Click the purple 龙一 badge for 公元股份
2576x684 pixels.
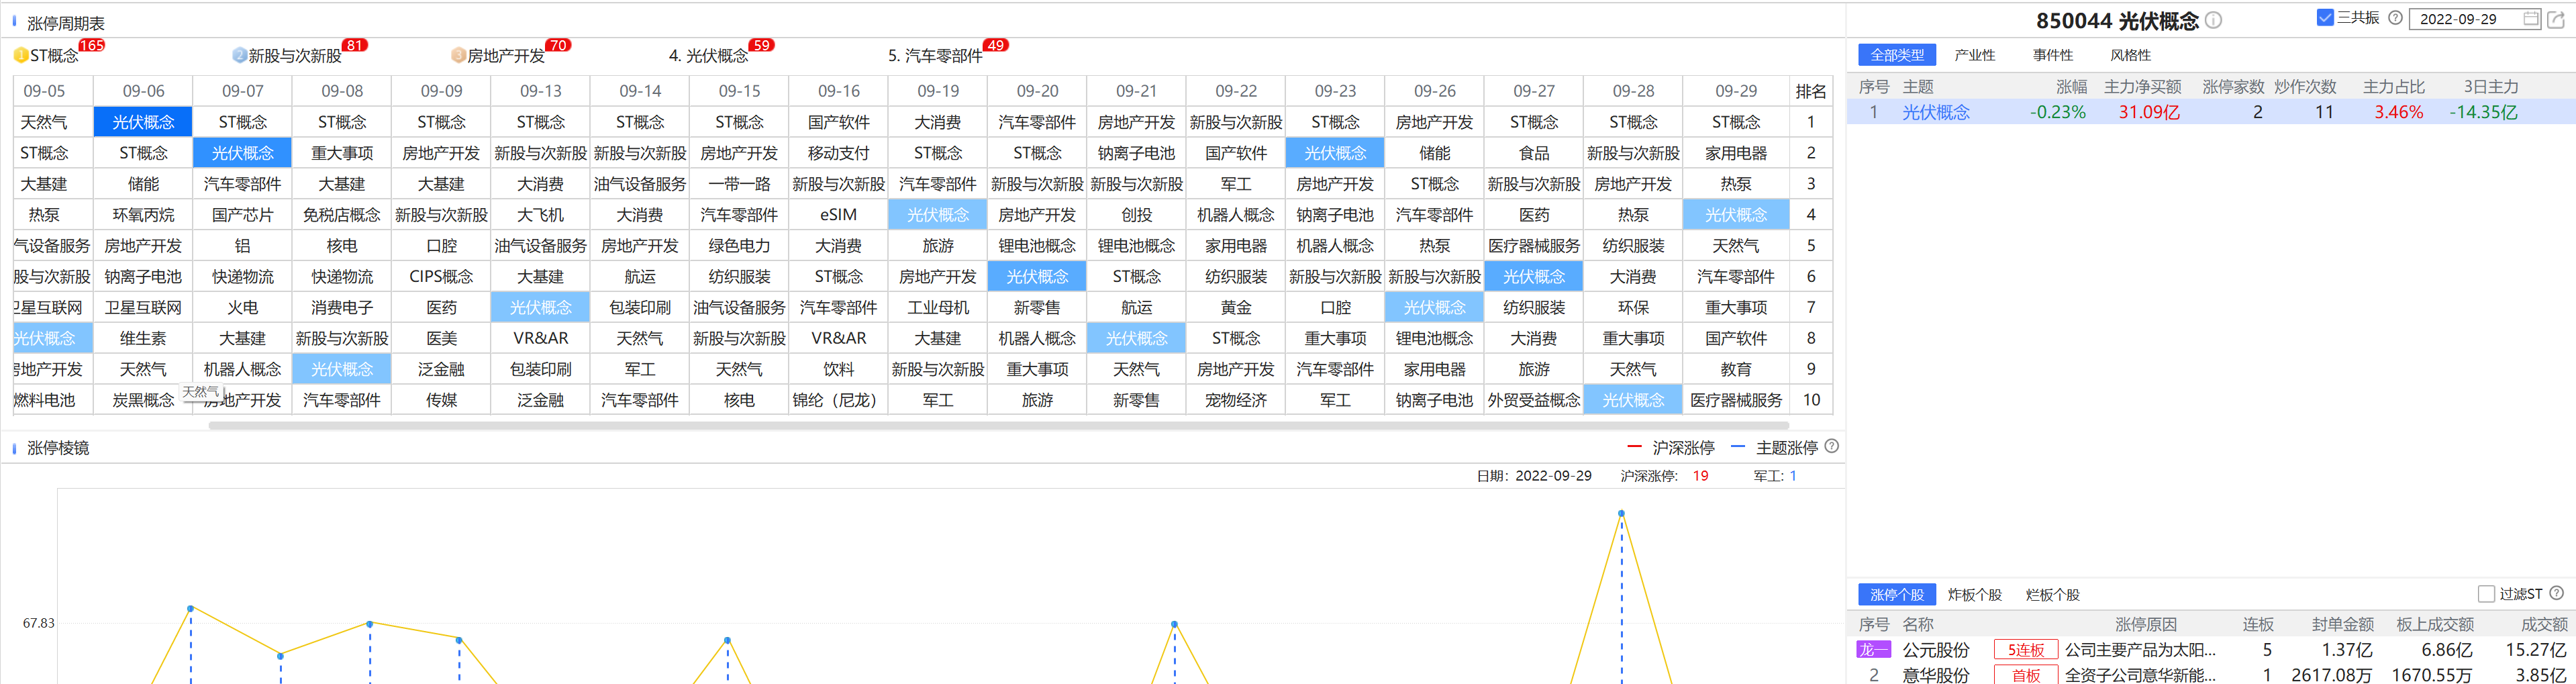(1873, 650)
